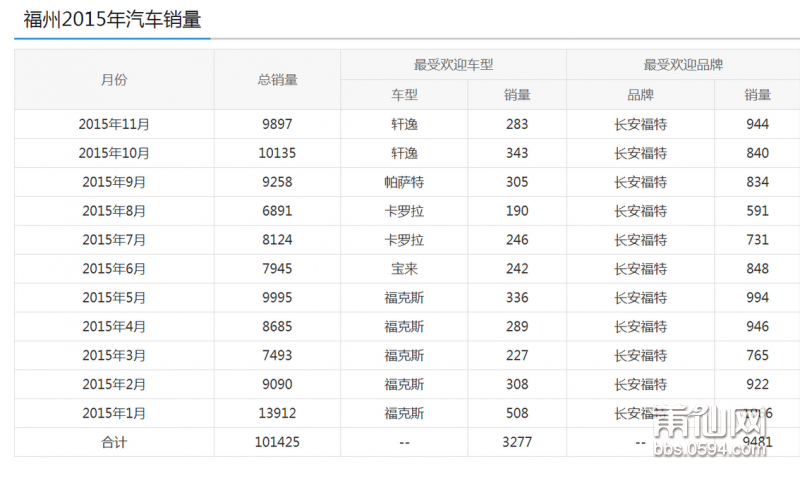Click brand sales value 922
The image size is (800, 488).
[757, 384]
